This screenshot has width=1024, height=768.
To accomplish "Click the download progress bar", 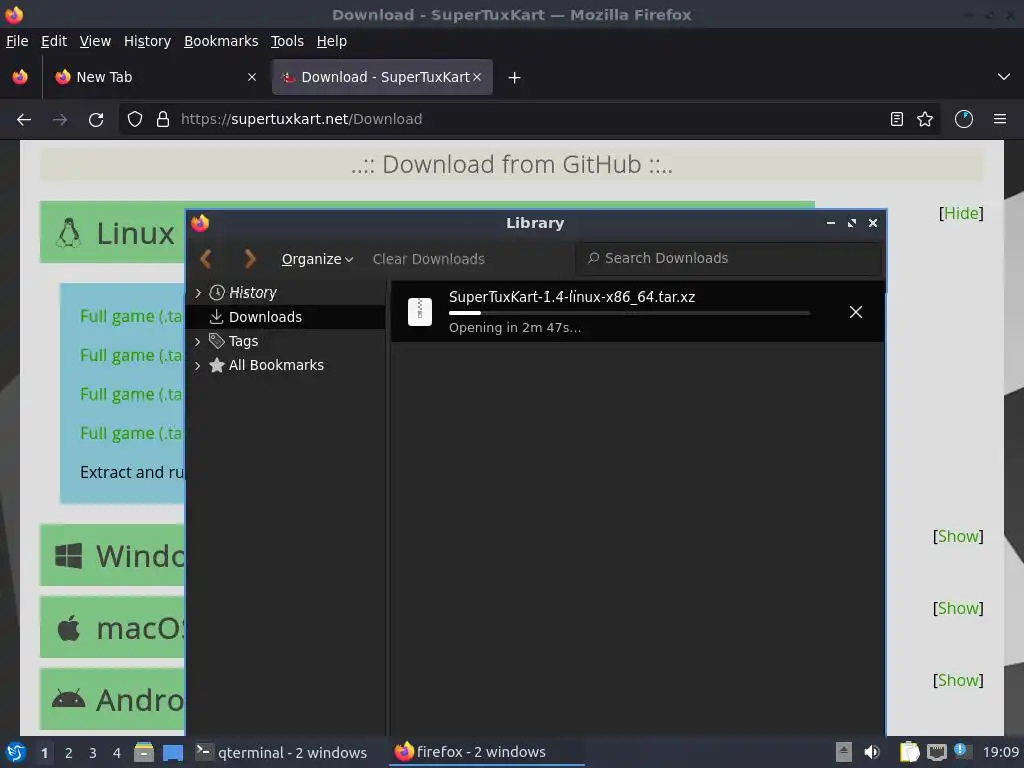I will 630,313.
